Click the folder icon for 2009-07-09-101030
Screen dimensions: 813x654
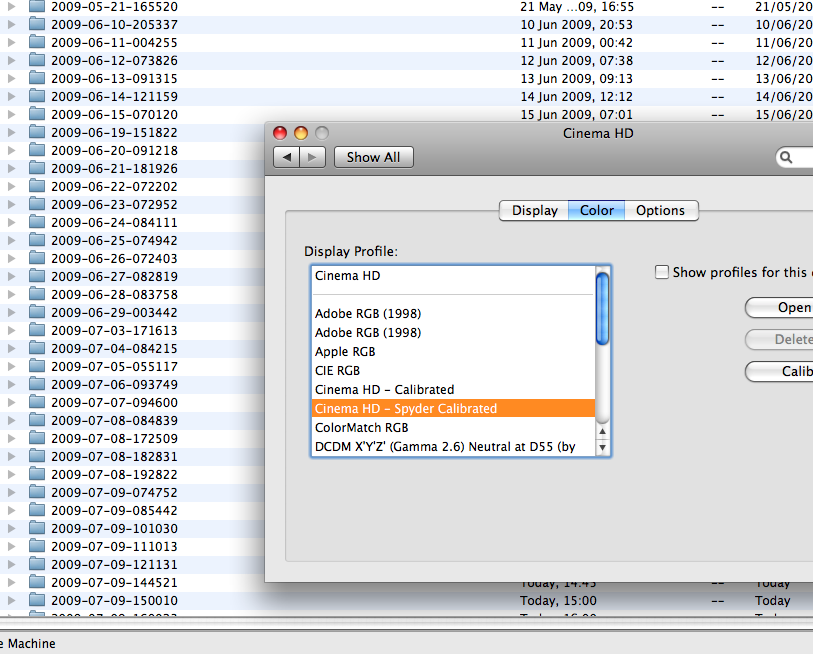point(37,528)
